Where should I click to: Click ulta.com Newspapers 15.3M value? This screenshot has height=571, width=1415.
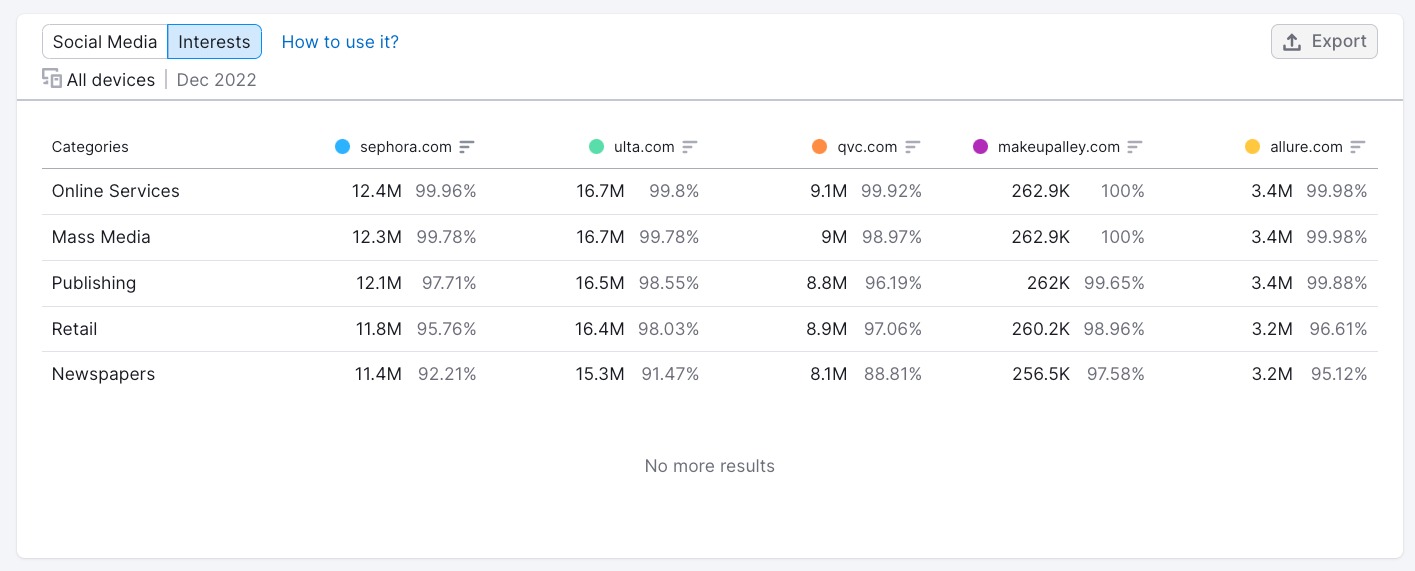point(600,374)
